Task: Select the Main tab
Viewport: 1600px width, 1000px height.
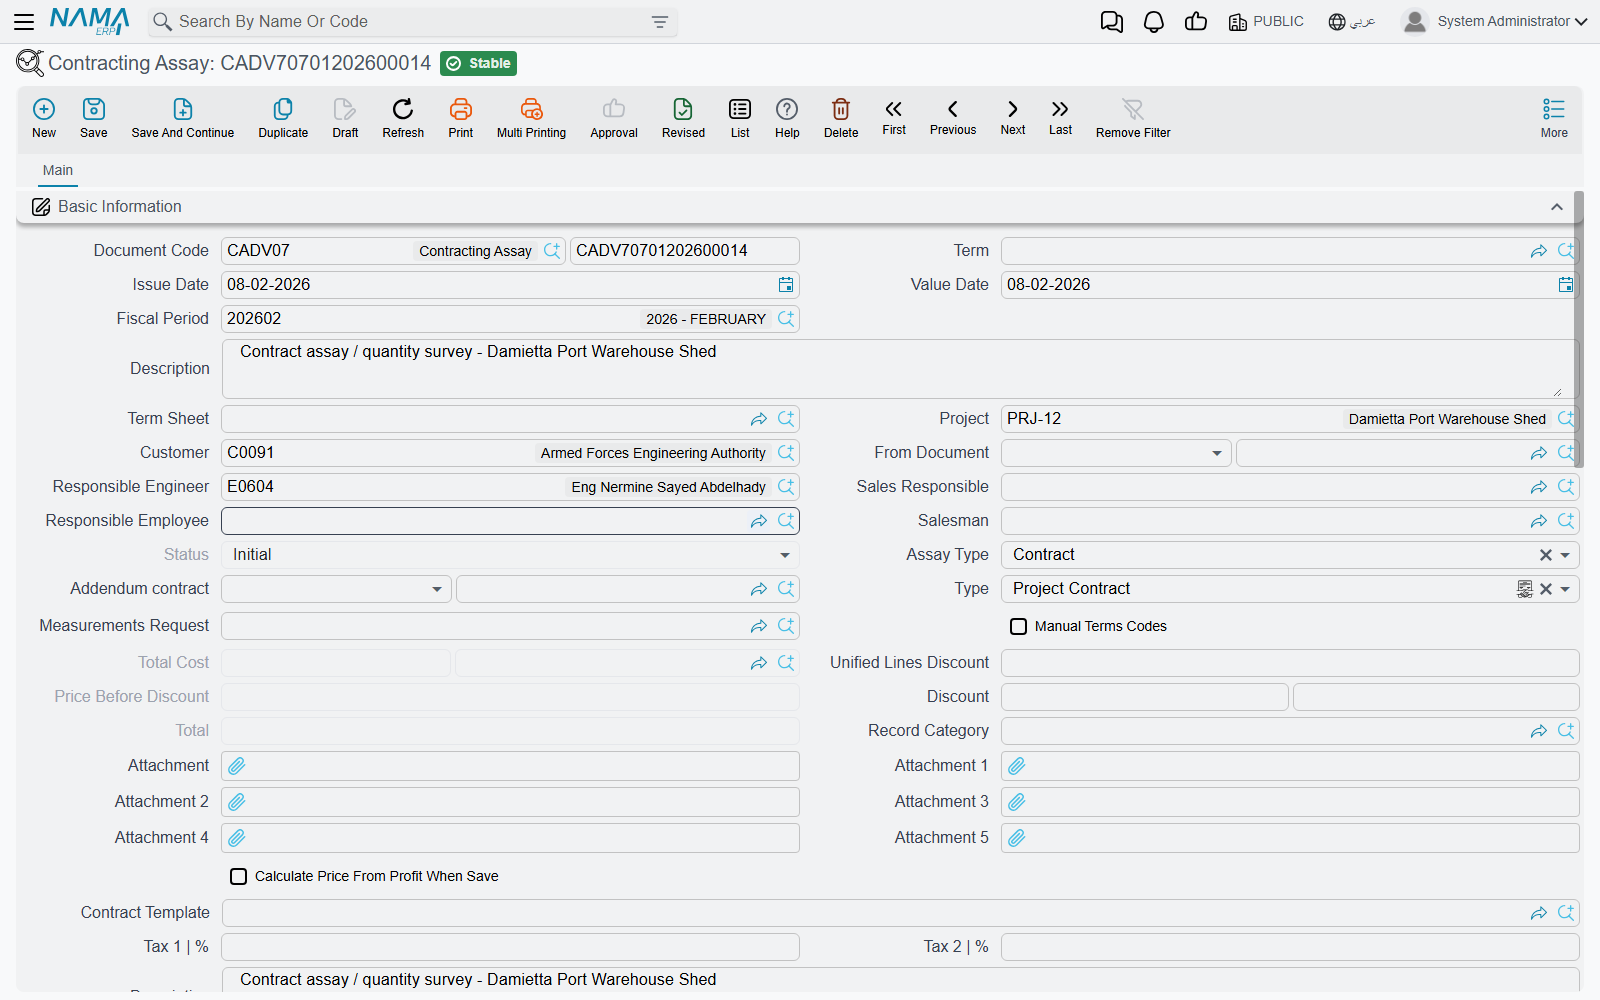Action: 58,171
